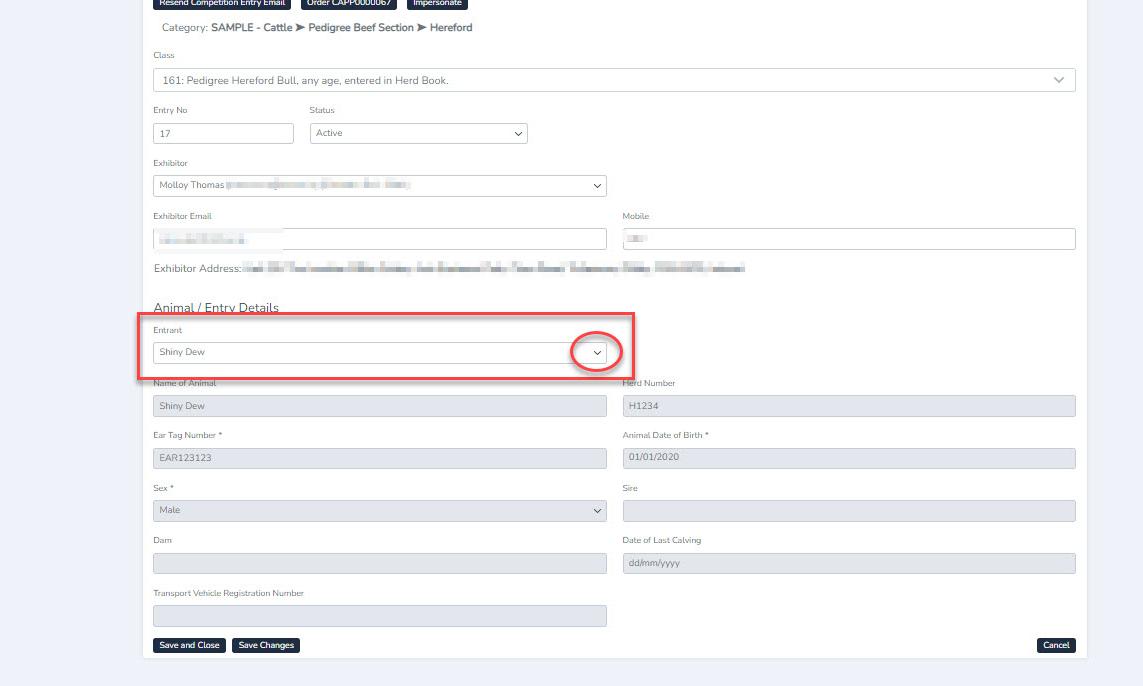Click Resend Competition Entry Email button
The image size is (1143, 686).
(222, 4)
